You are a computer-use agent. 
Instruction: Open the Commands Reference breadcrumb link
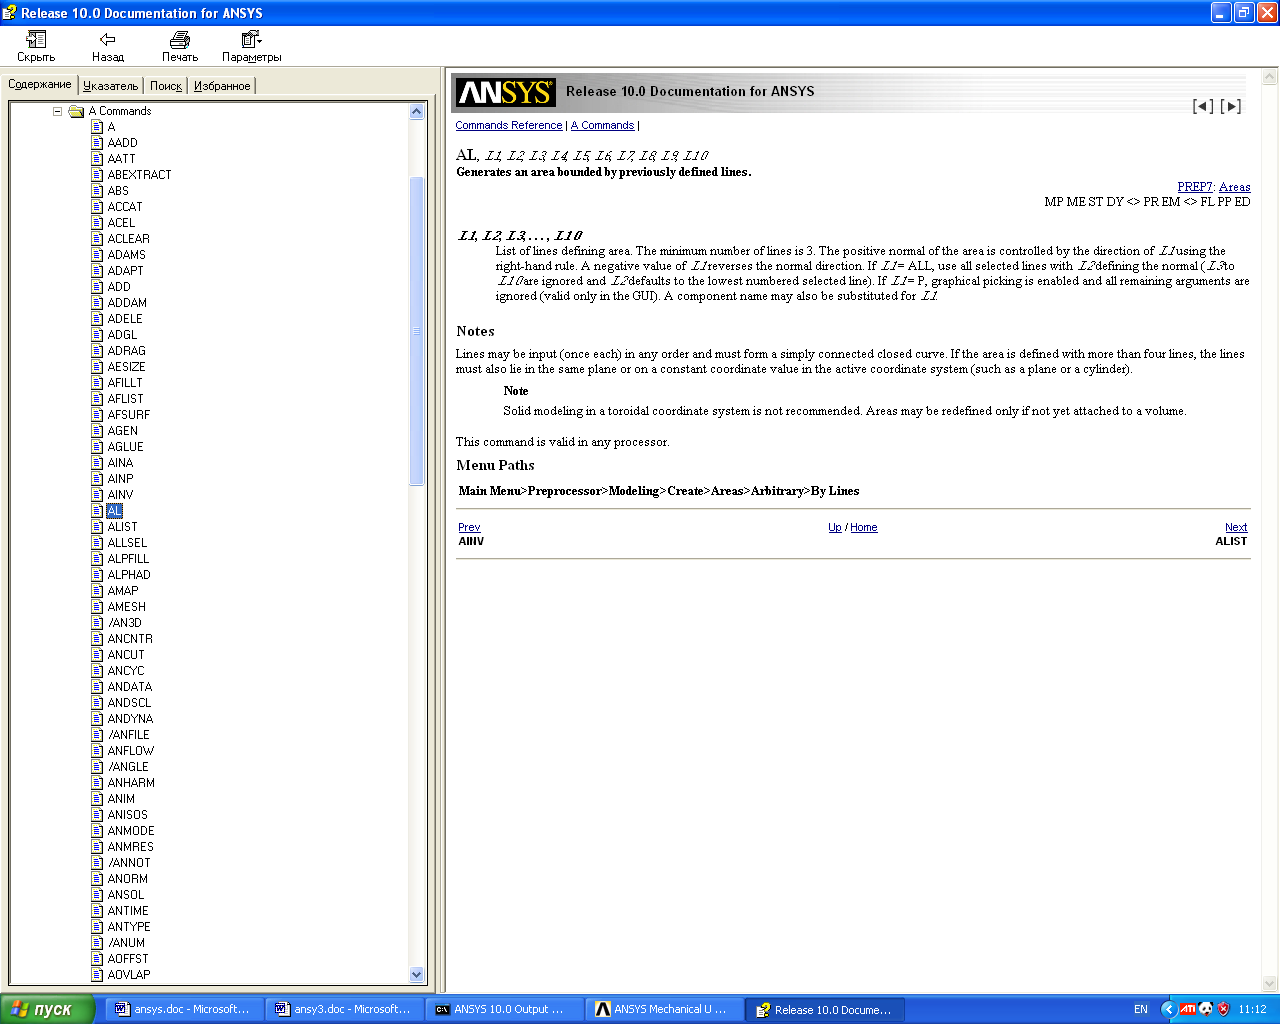click(509, 125)
